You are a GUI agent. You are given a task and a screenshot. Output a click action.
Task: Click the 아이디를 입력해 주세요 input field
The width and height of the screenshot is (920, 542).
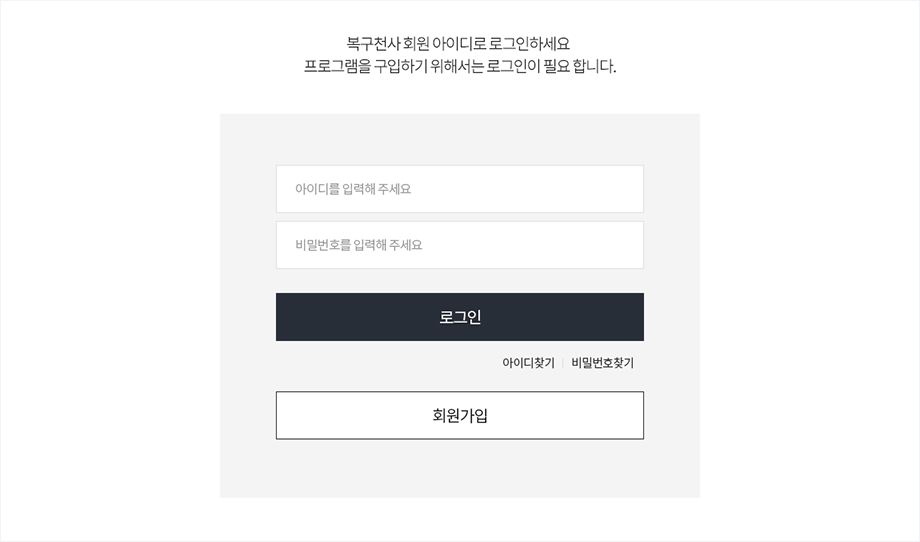click(x=459, y=189)
